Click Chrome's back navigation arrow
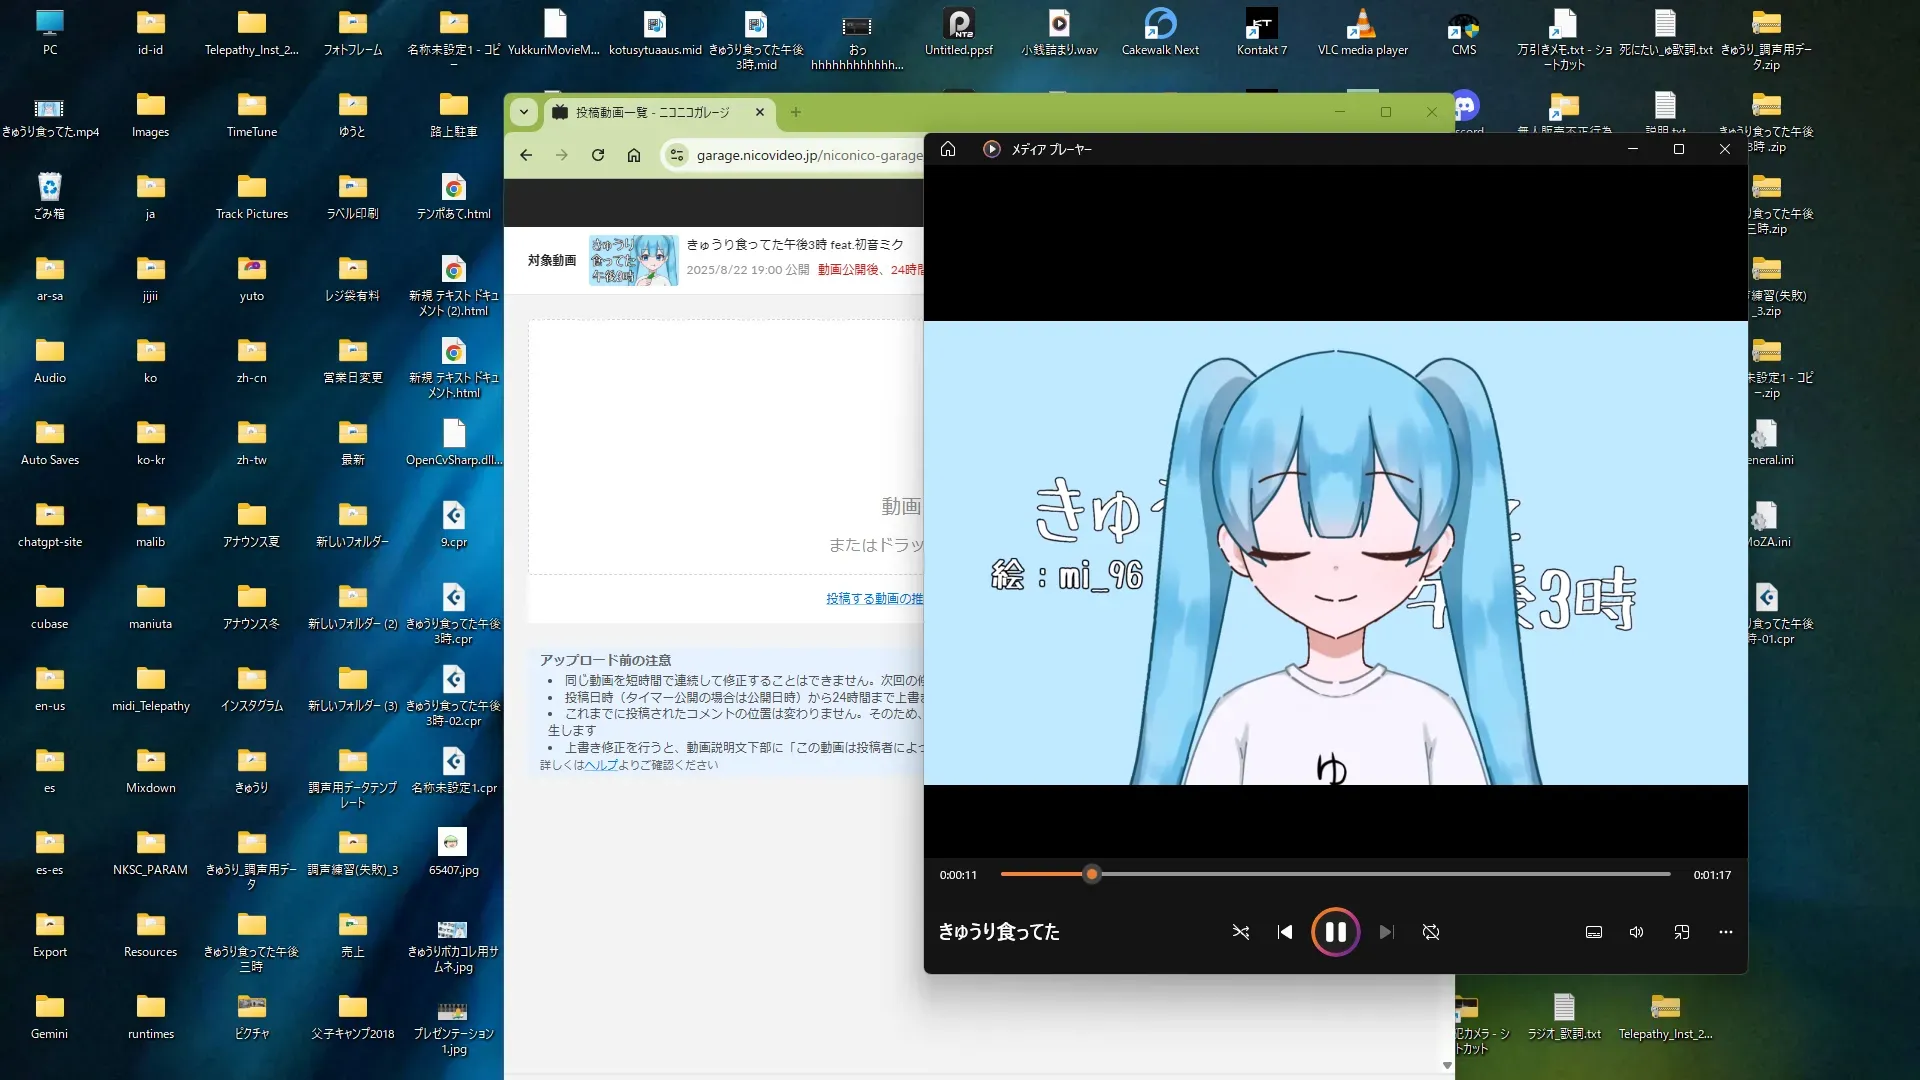The width and height of the screenshot is (1920, 1080). (x=526, y=155)
